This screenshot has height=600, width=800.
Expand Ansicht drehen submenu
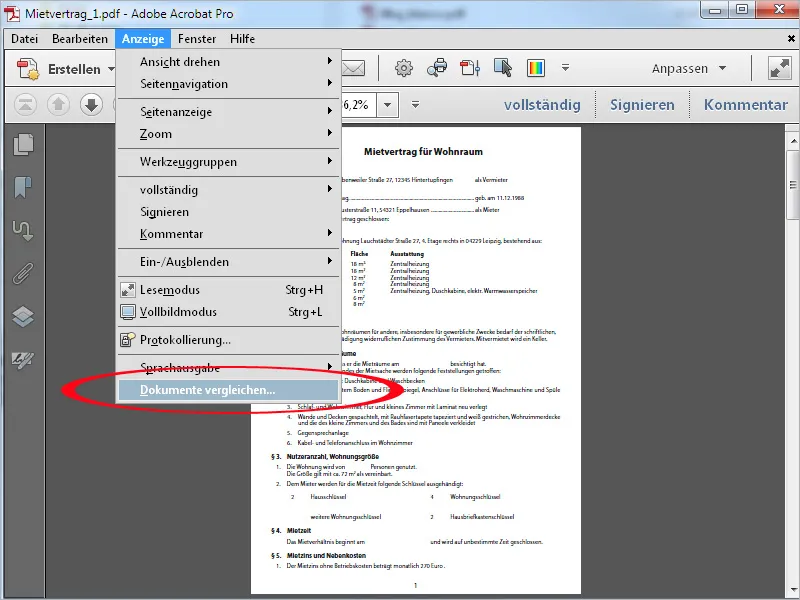(229, 62)
